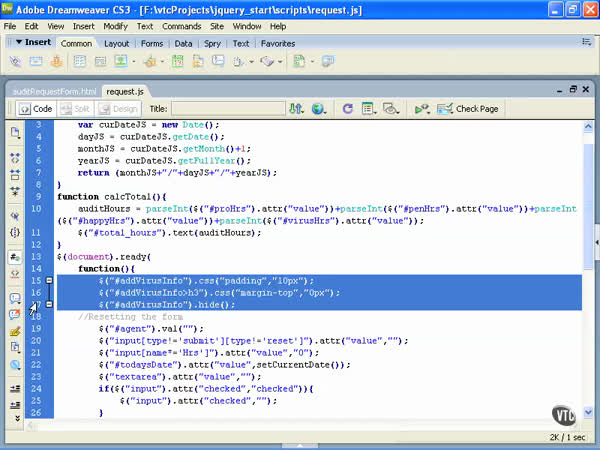This screenshot has height=450, width=600.
Task: Collapse the code fold marker at line 15
Action: pyautogui.click(x=48, y=282)
